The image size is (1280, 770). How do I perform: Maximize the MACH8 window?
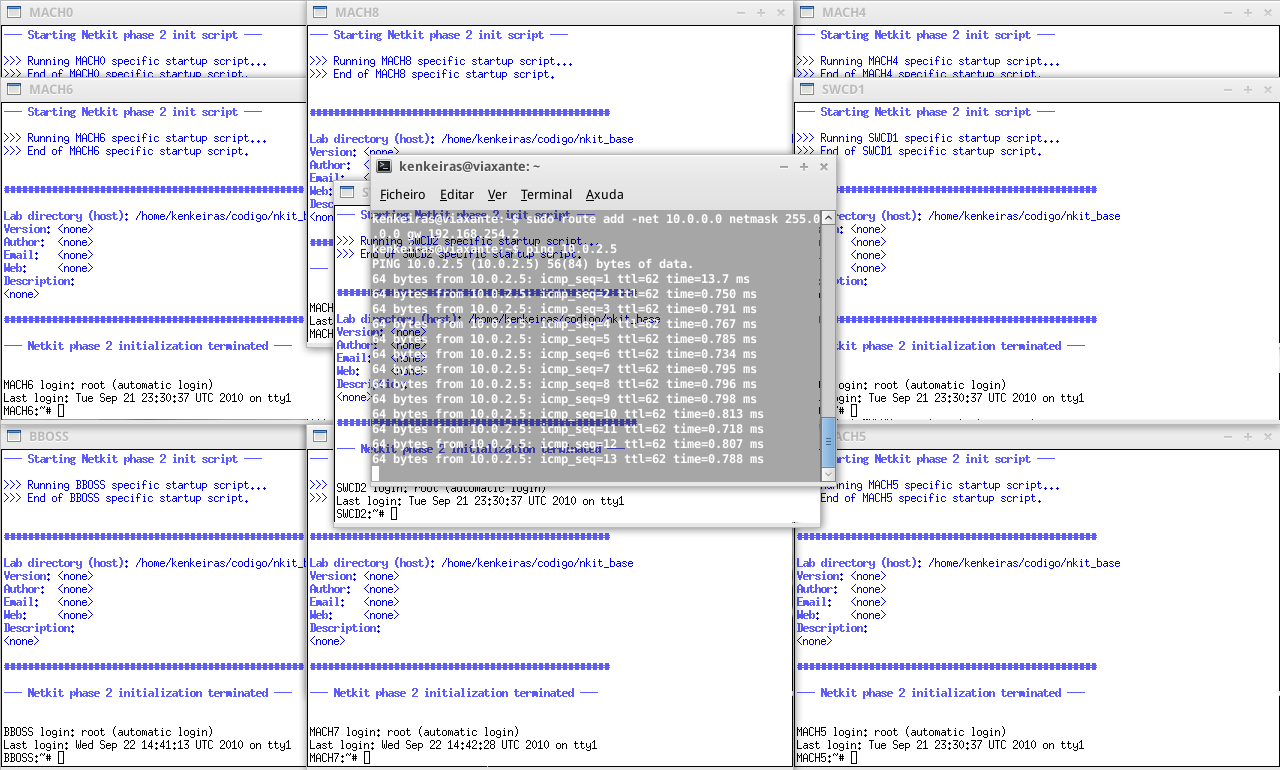click(x=761, y=12)
